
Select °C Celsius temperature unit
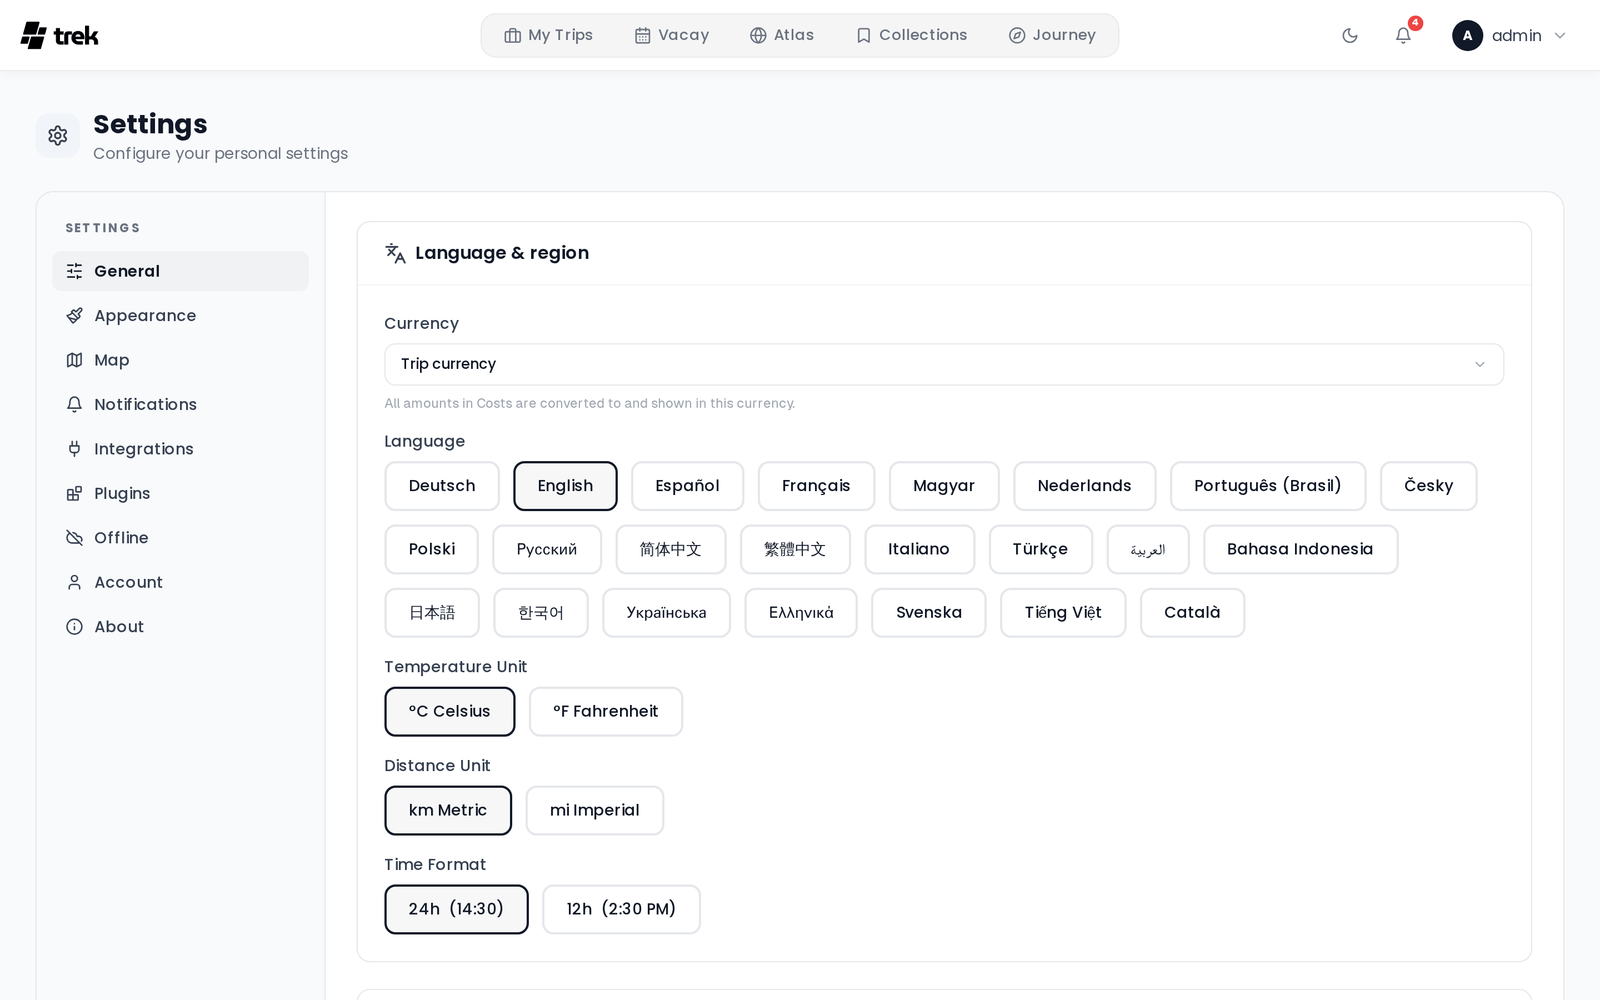[x=450, y=712]
